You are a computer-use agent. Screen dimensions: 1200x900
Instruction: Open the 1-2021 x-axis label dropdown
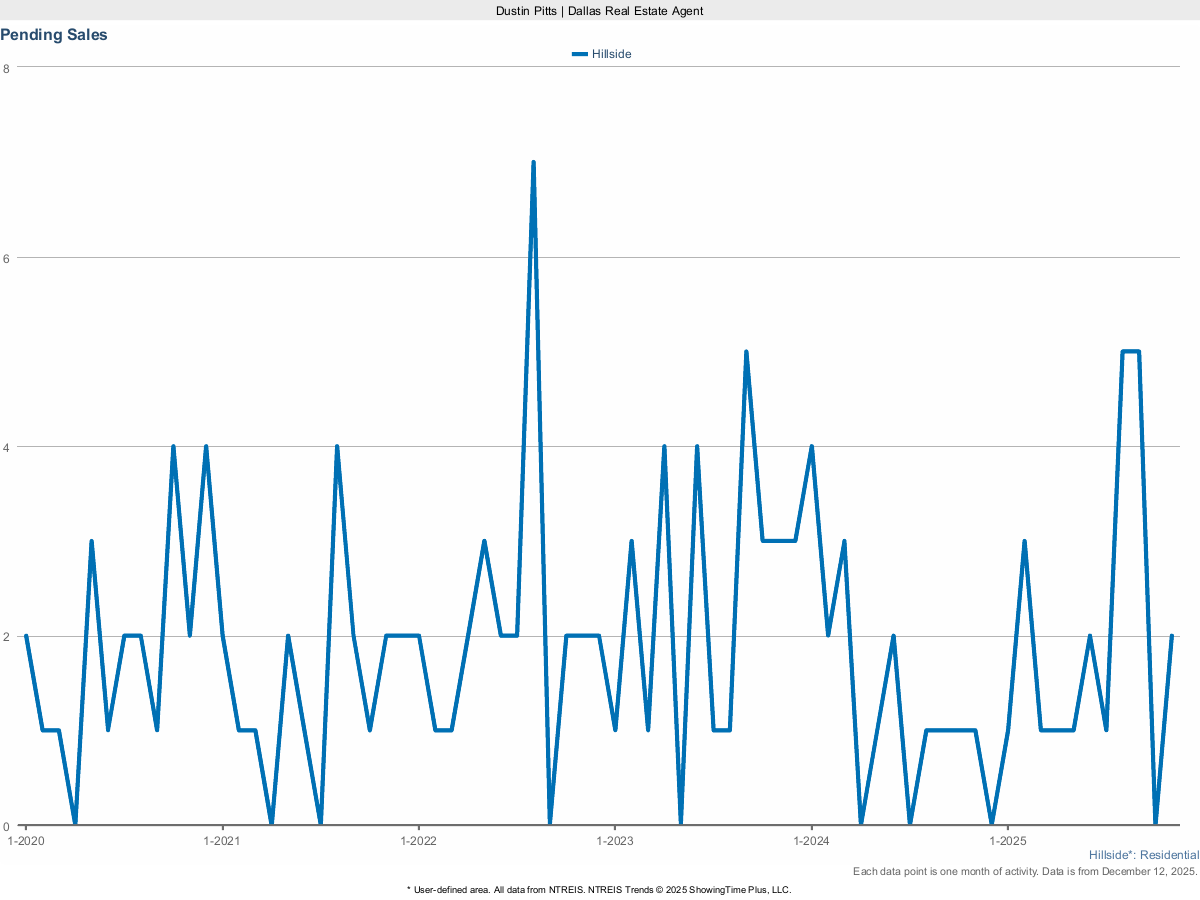click(x=222, y=841)
